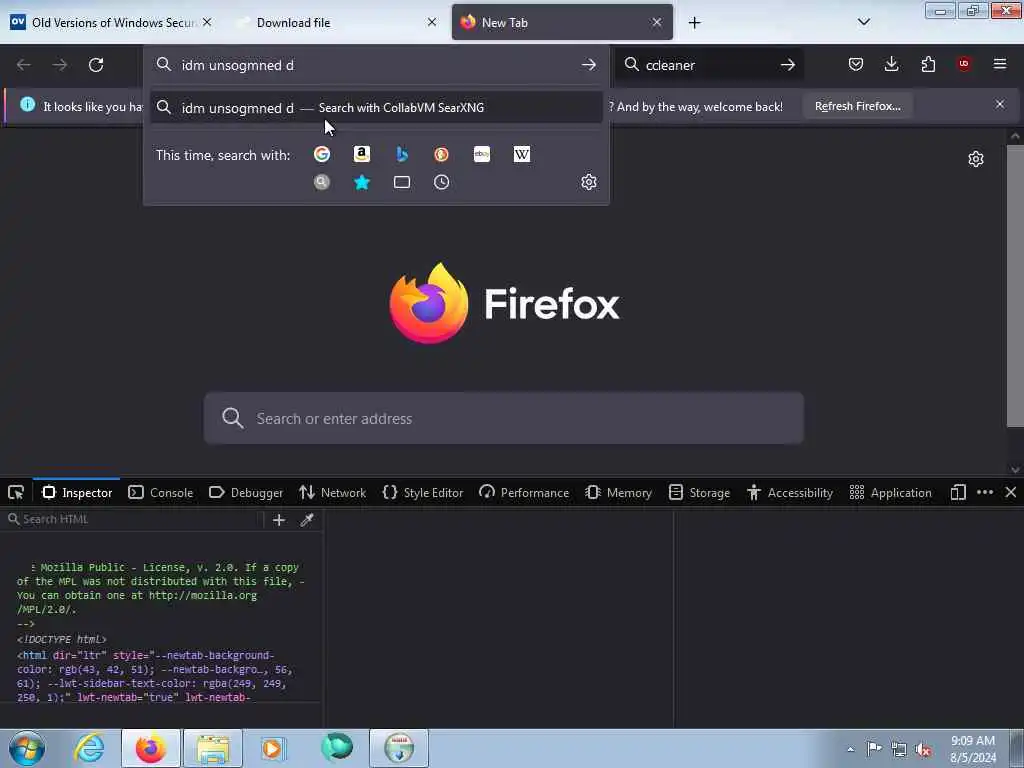
Task: Create a new node in Inspector
Action: pyautogui.click(x=279, y=520)
